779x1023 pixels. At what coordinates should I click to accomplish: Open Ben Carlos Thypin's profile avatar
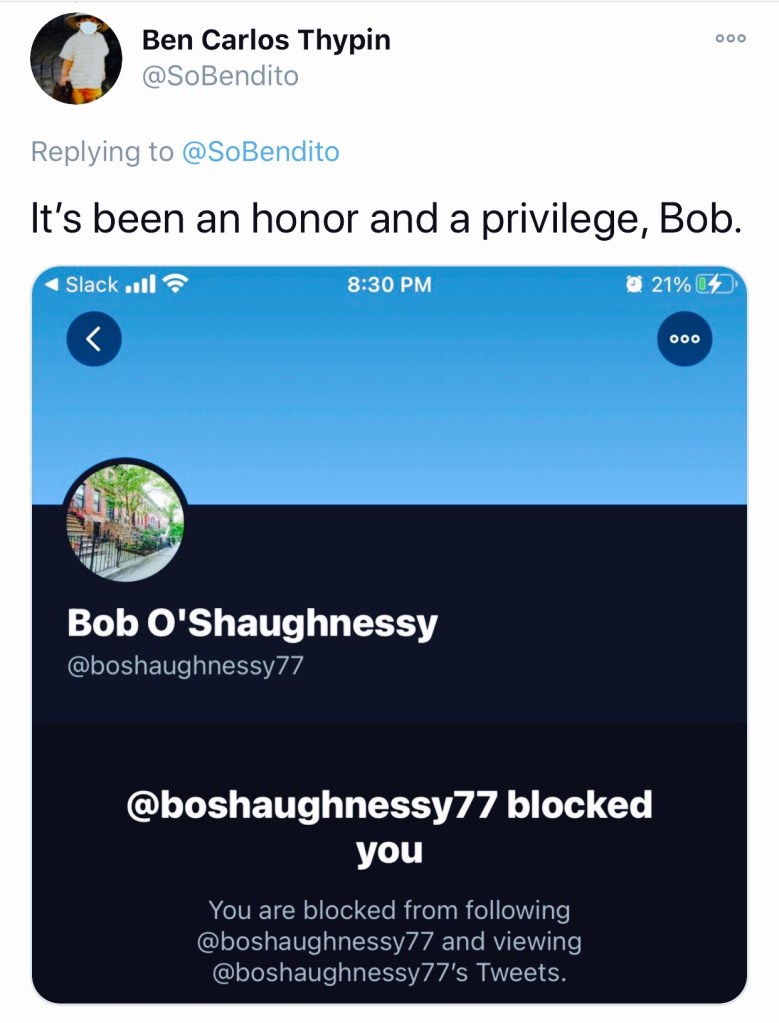[77, 59]
